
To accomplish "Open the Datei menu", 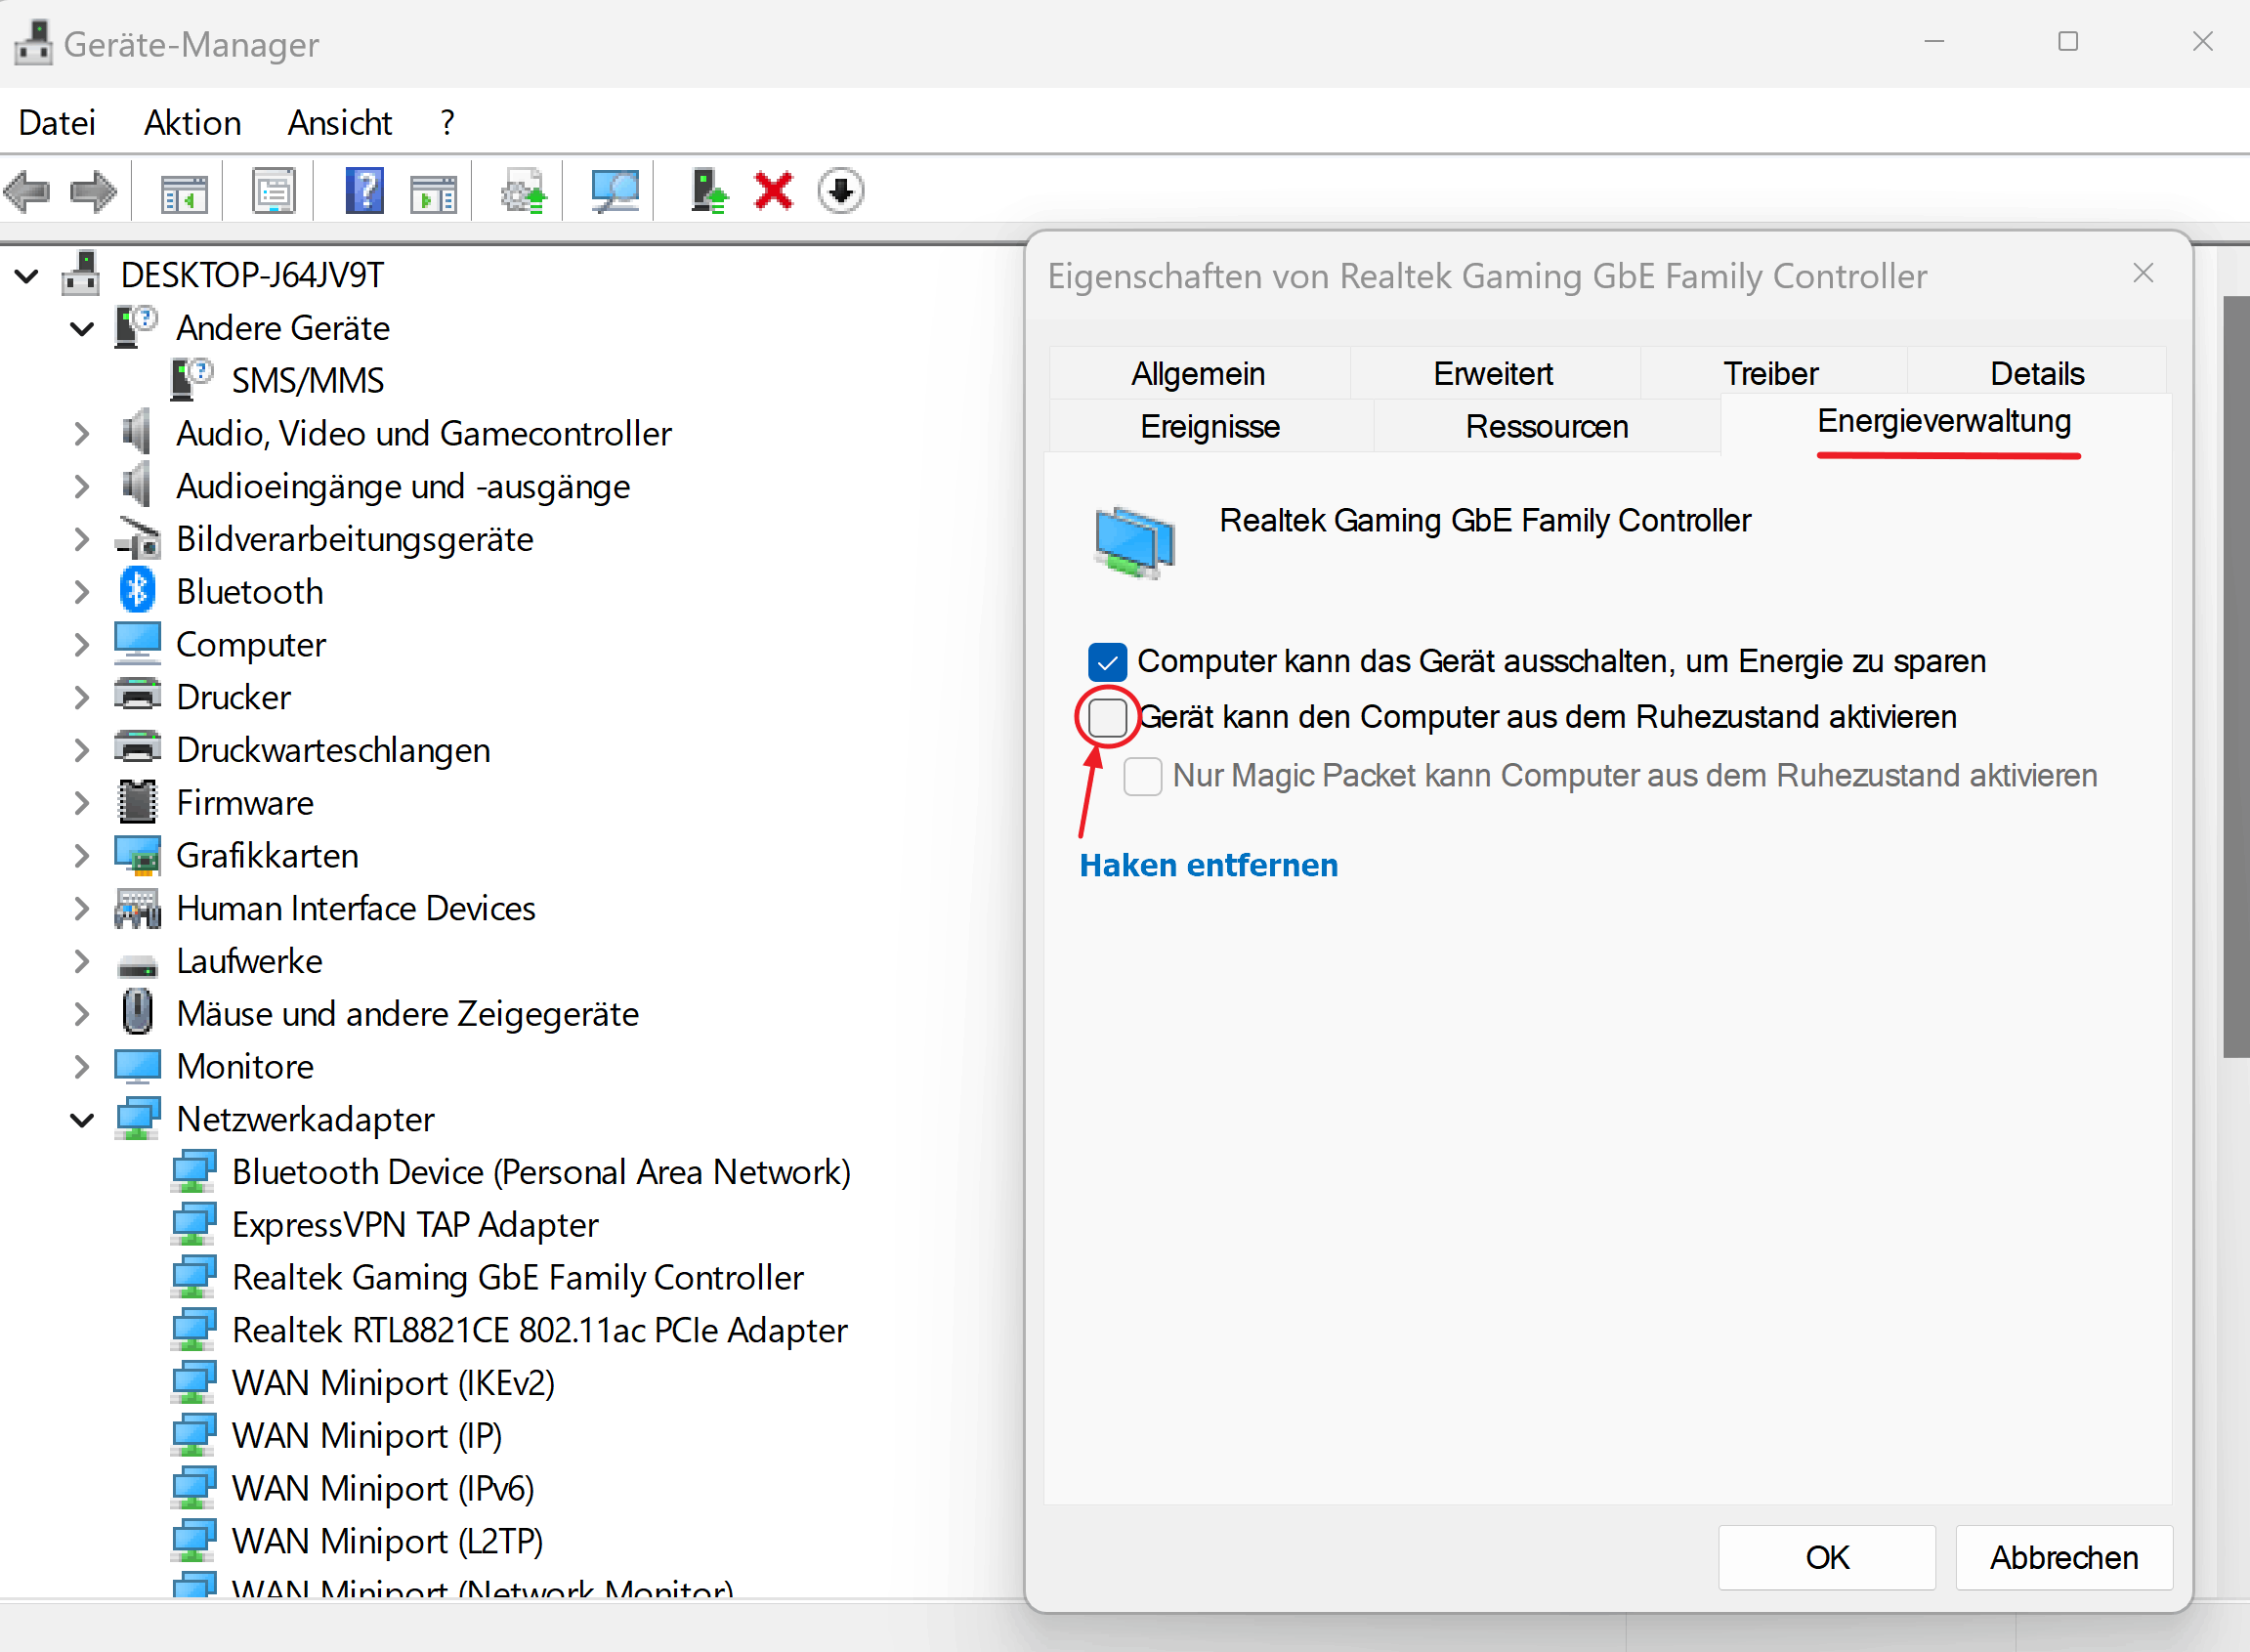I will click(57, 123).
